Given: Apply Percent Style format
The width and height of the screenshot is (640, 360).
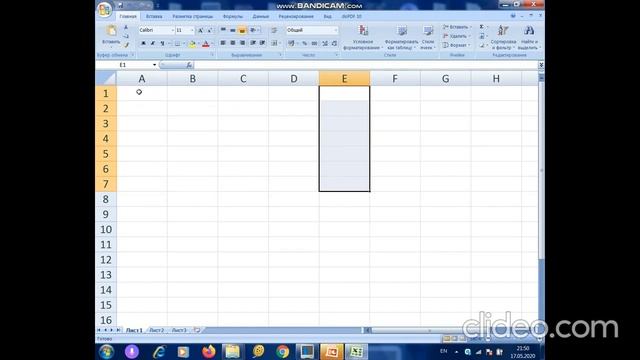Looking at the screenshot, I should click(x=304, y=43).
